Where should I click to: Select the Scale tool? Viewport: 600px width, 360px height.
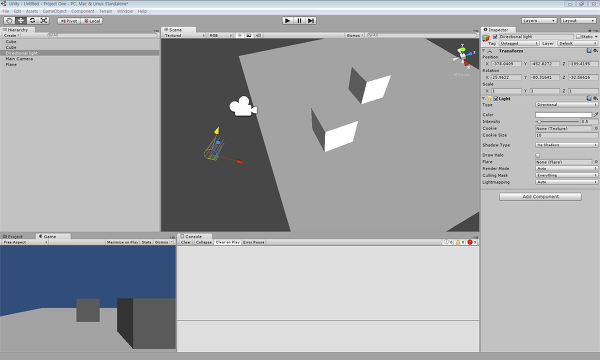44,21
